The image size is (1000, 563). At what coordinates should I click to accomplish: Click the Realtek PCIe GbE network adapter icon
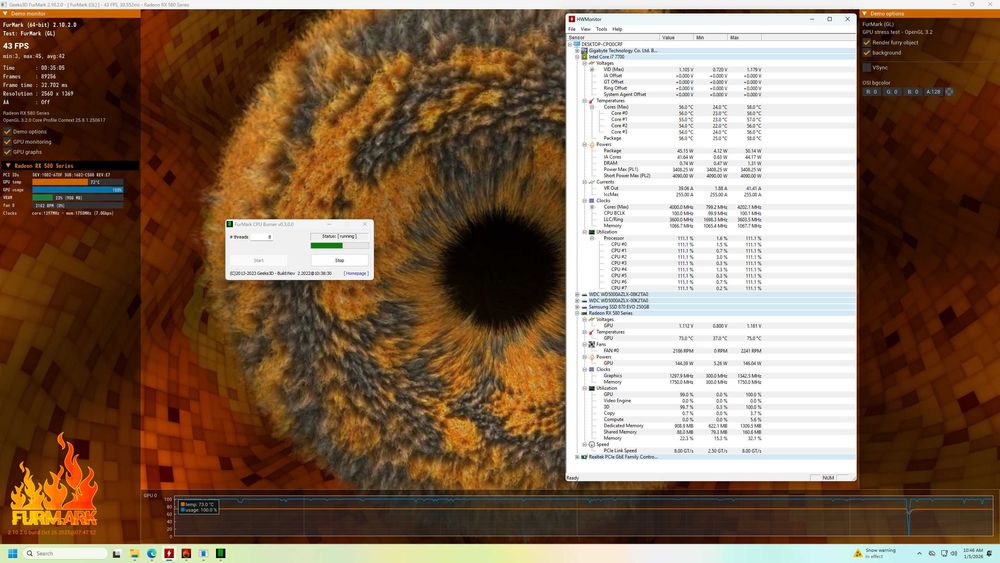[584, 457]
